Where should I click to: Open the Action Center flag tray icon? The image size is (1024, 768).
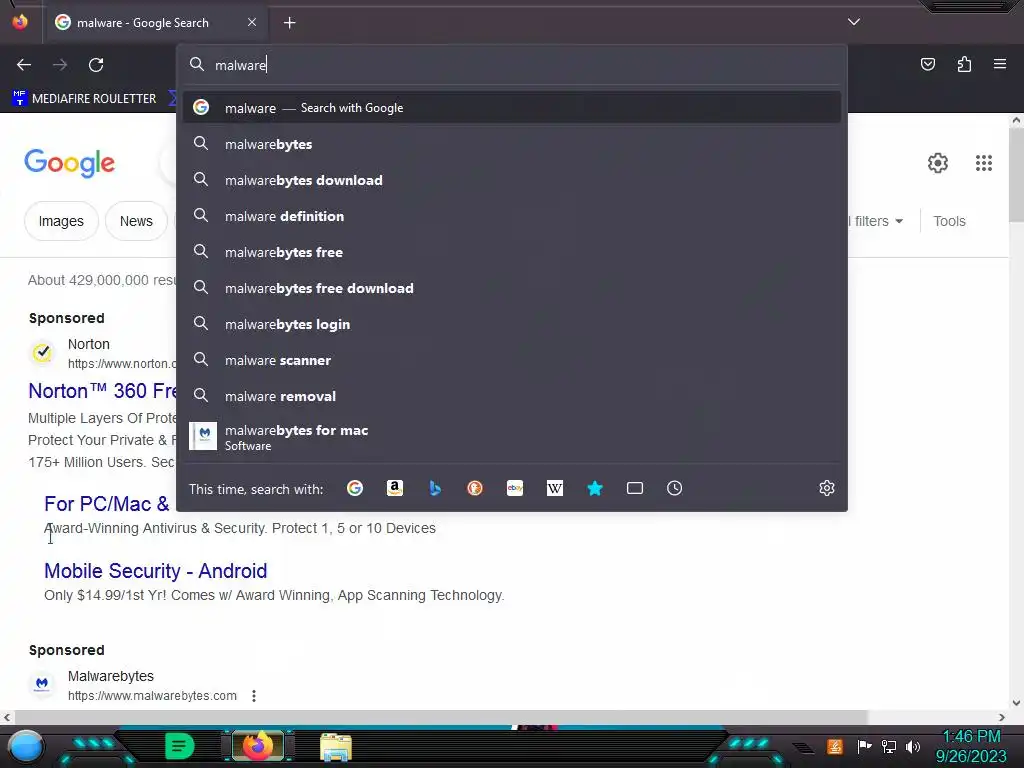[864, 746]
